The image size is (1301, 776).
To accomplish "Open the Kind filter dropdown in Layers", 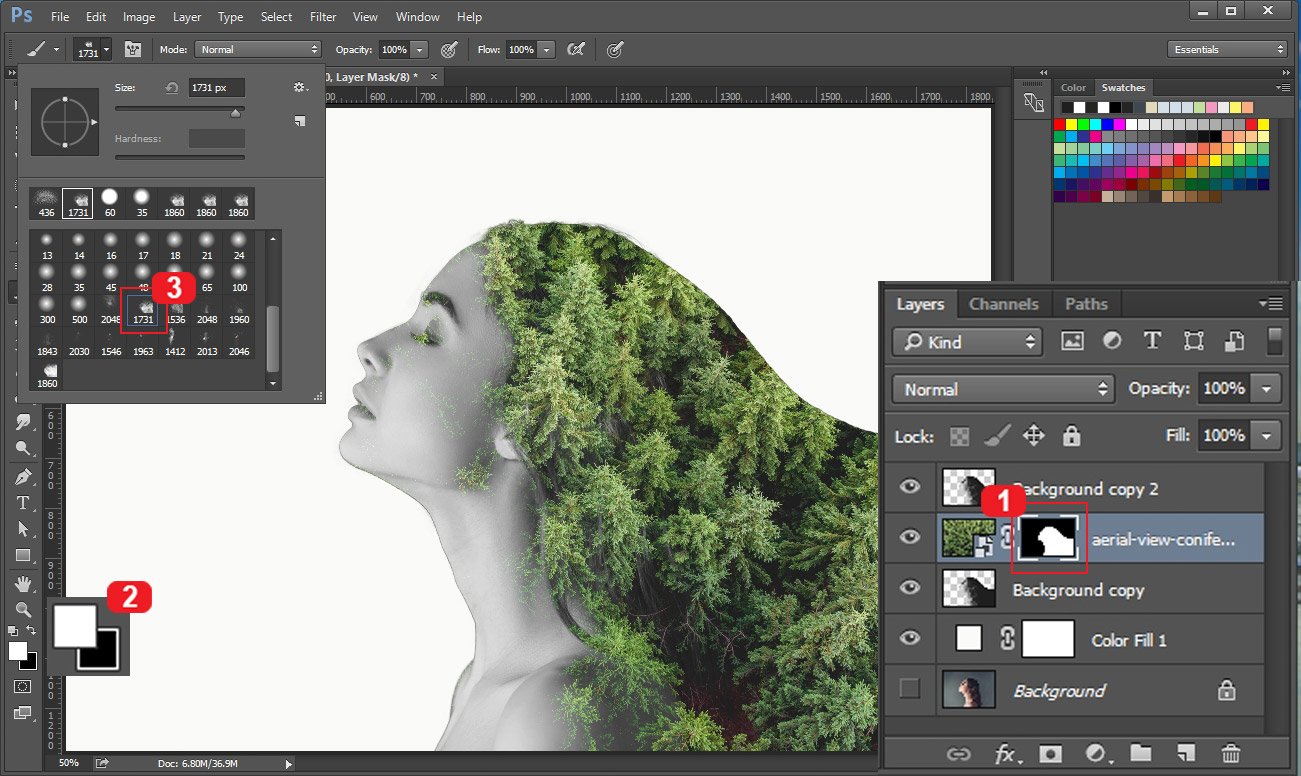I will pyautogui.click(x=967, y=341).
